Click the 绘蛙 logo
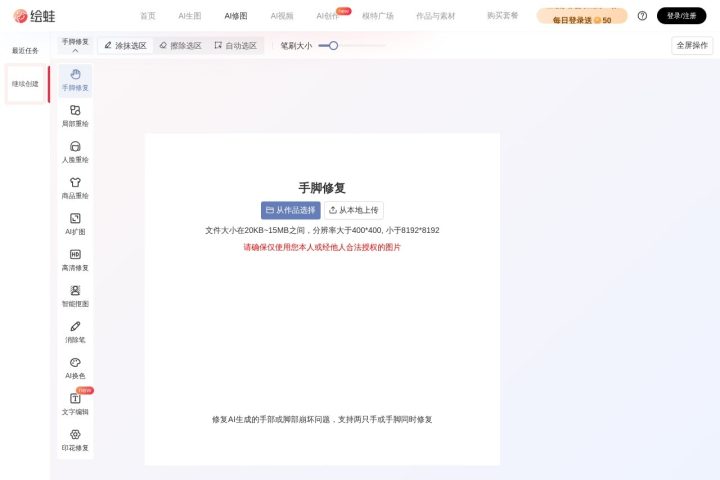 34,16
